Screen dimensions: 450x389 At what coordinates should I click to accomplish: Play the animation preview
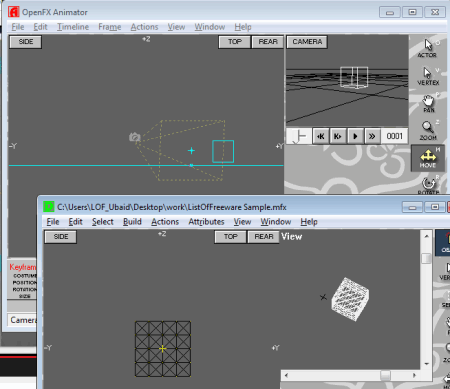355,136
